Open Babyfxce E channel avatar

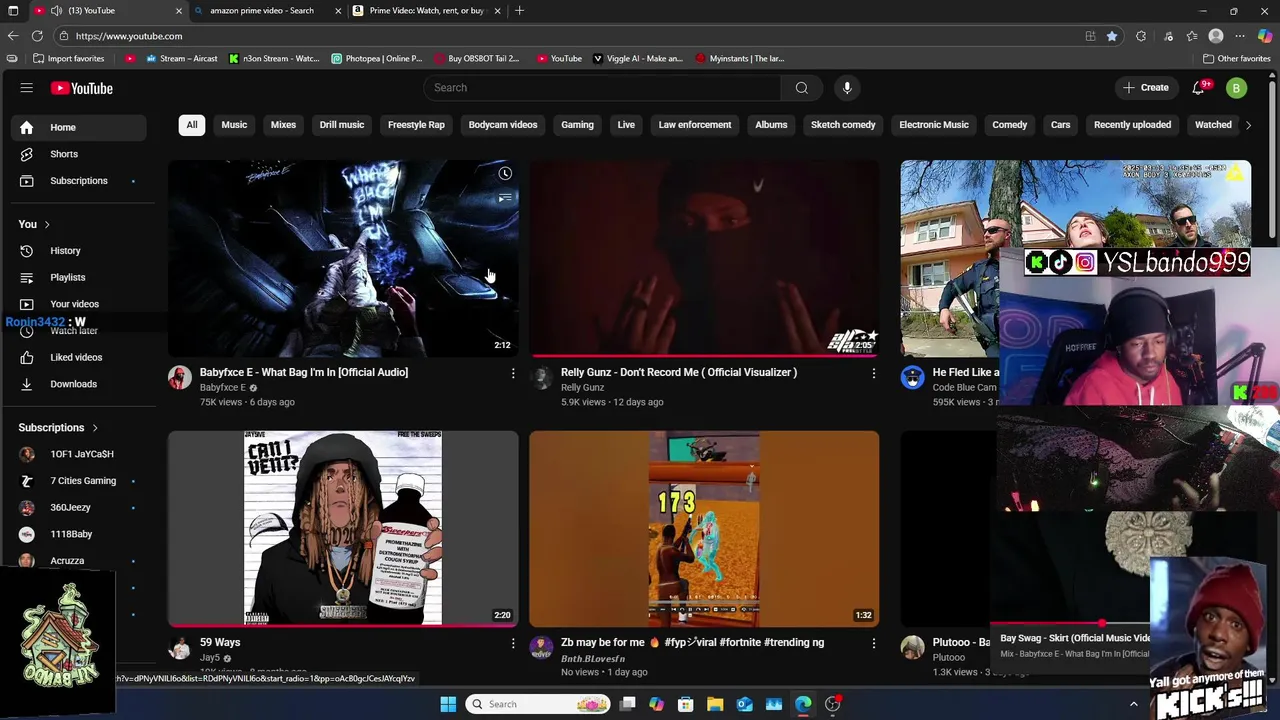[x=180, y=377]
